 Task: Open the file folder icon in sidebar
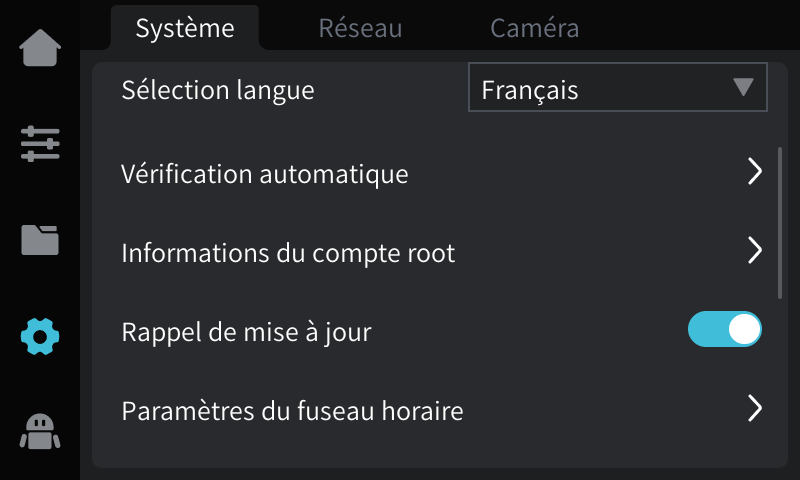(x=40, y=239)
